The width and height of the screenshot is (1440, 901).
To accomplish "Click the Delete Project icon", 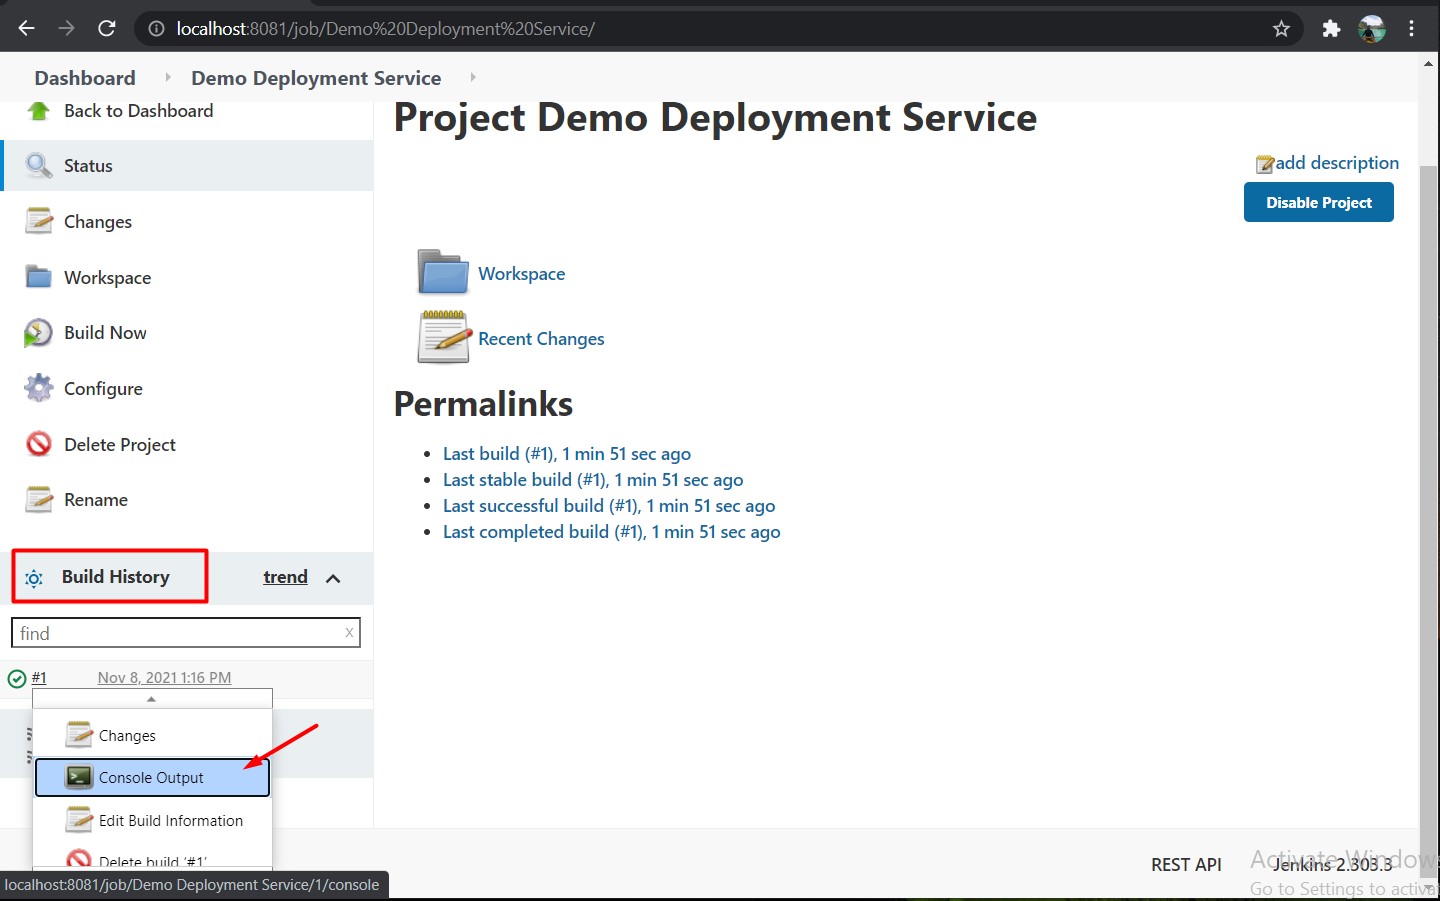I will pos(38,444).
